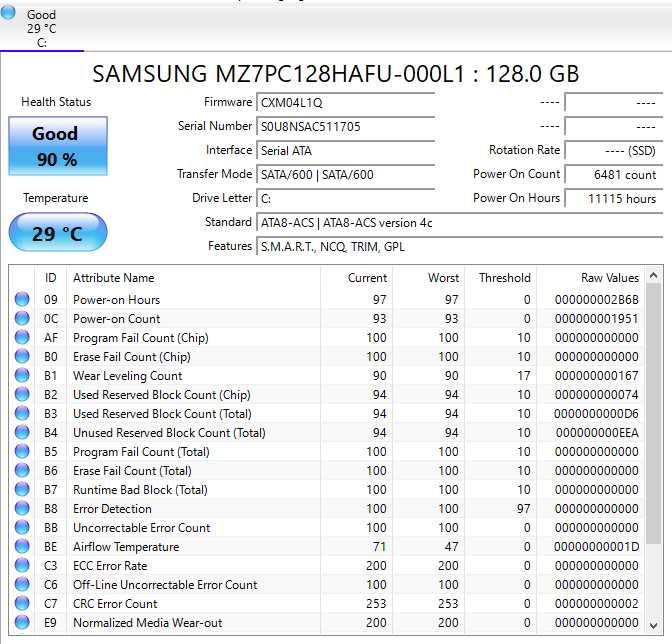Click raw value 000000001951 for Power-on Count
Viewport: 672px width, 644px height.
[597, 319]
